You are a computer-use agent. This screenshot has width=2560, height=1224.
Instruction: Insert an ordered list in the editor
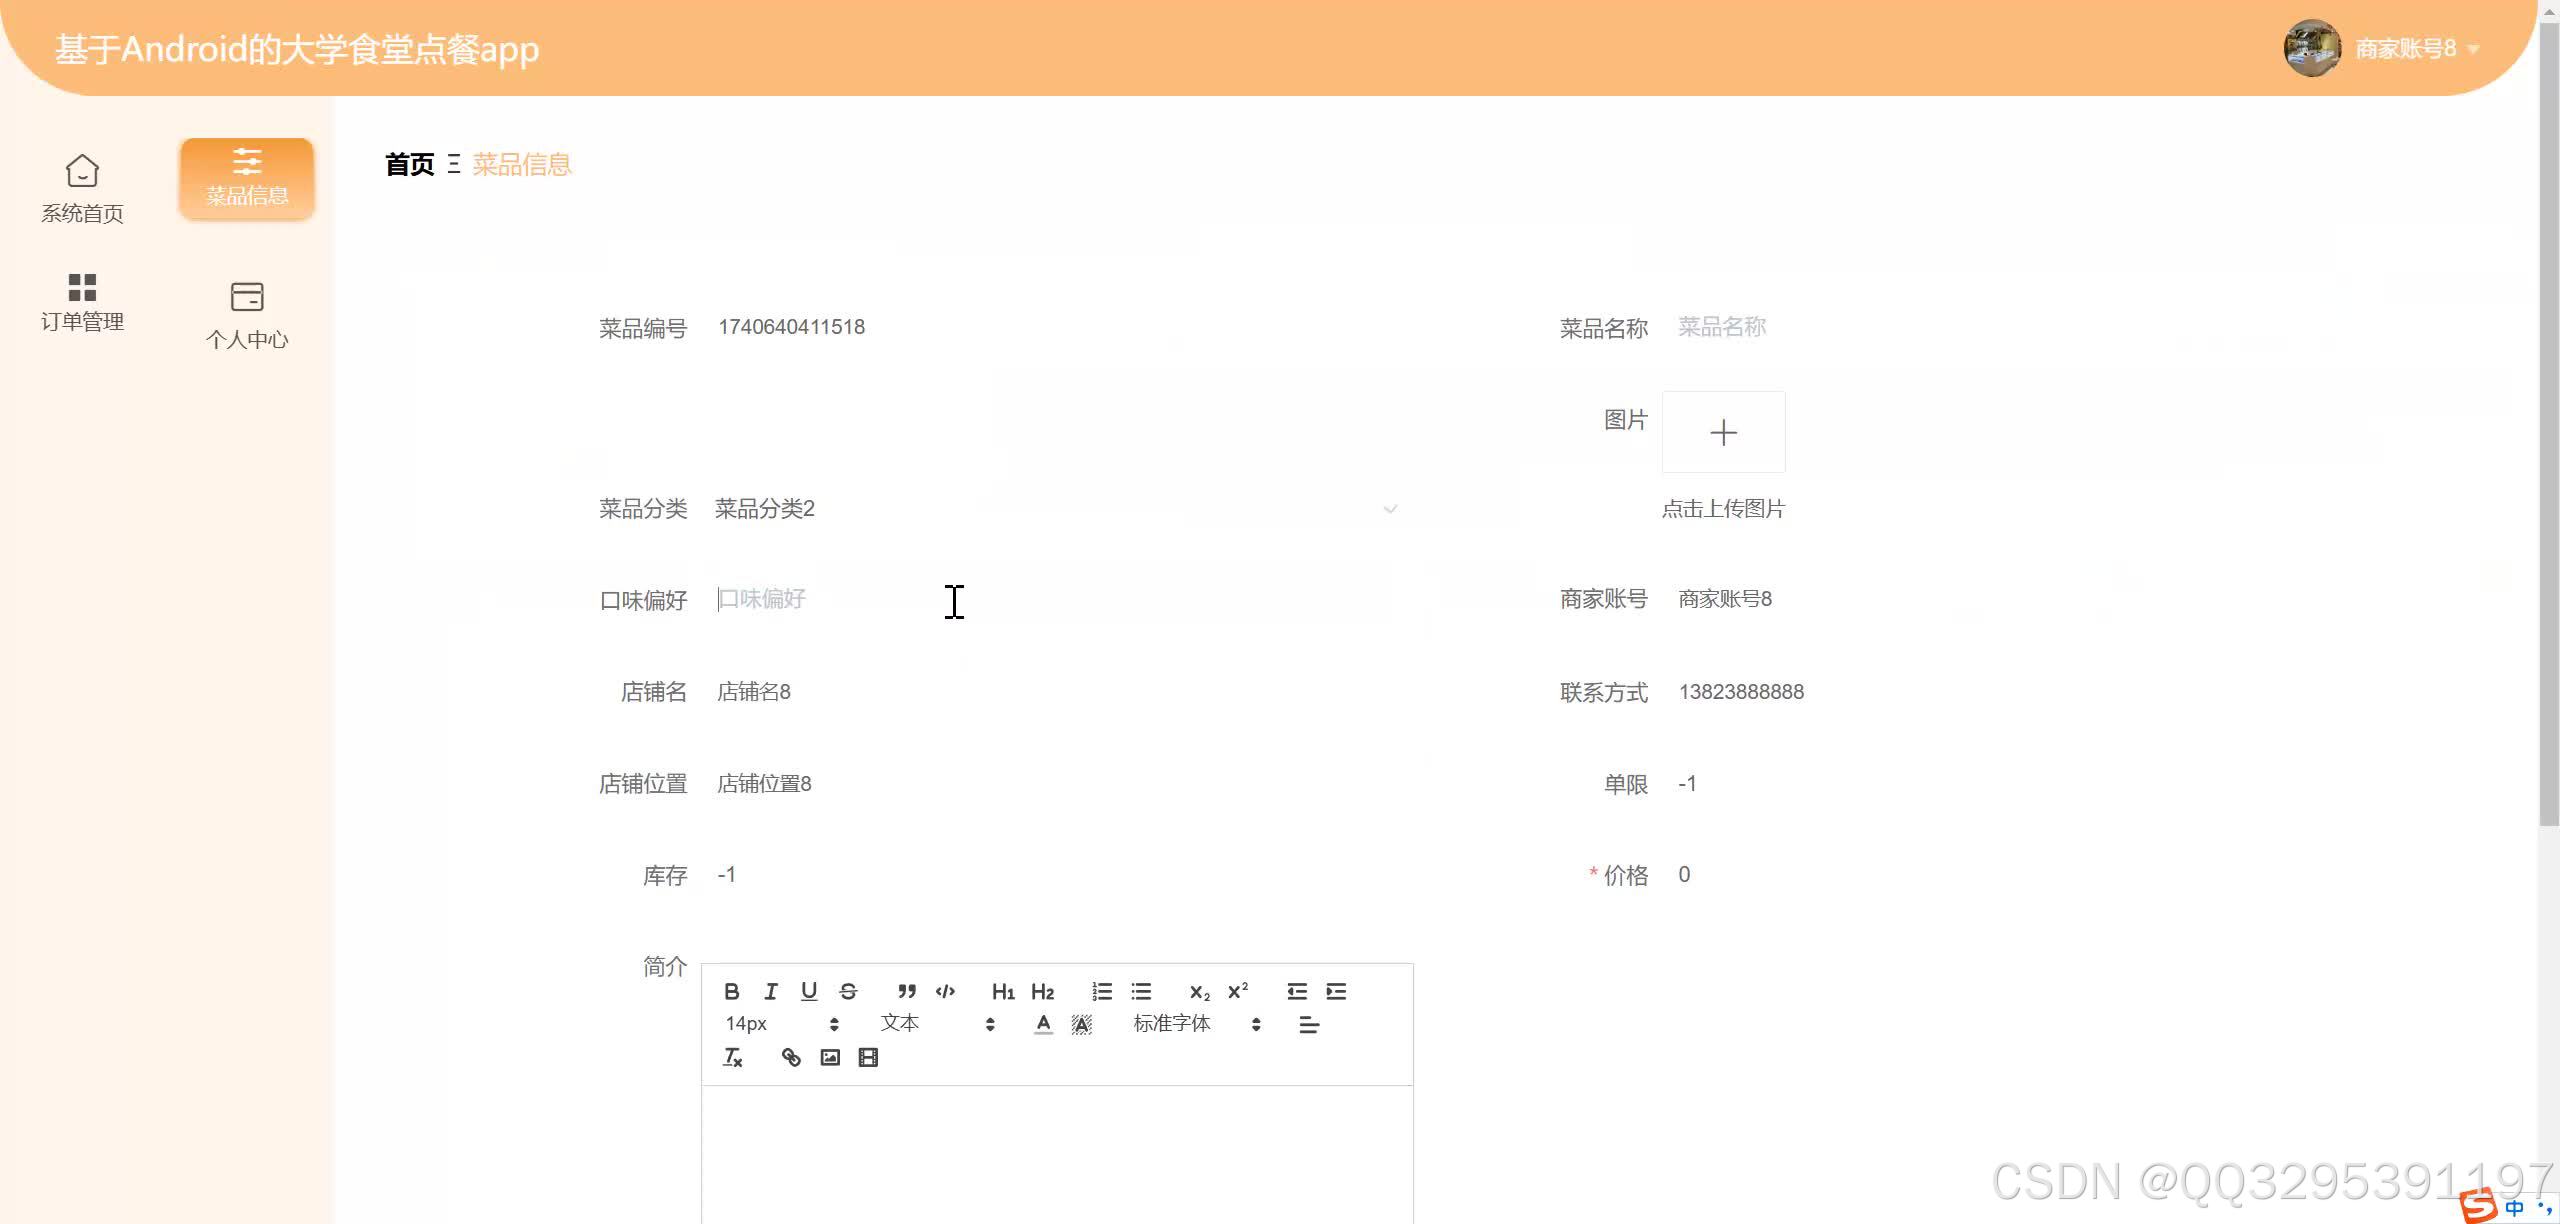(x=1101, y=990)
